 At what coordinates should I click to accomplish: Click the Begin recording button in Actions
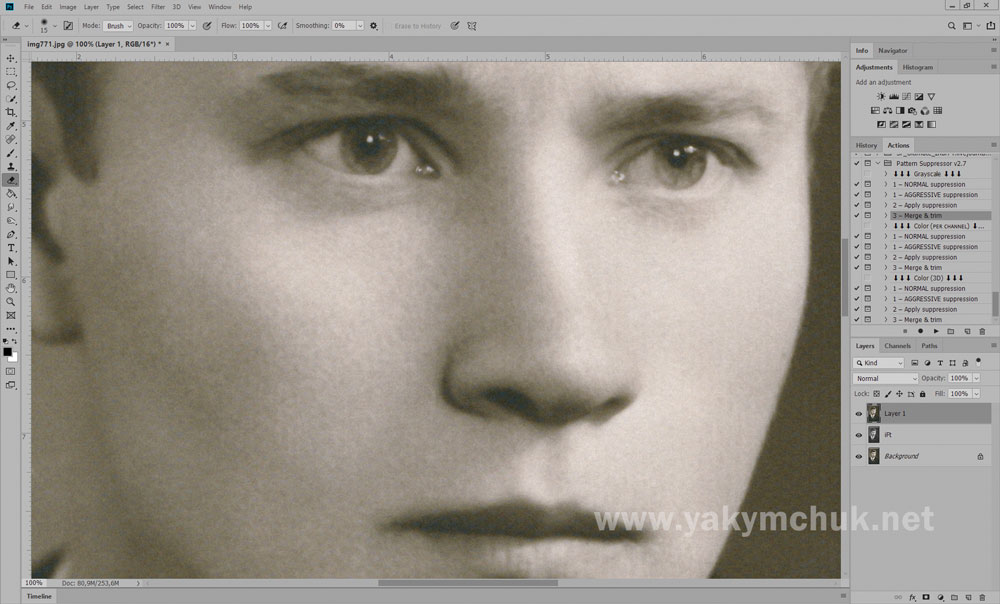click(x=920, y=332)
